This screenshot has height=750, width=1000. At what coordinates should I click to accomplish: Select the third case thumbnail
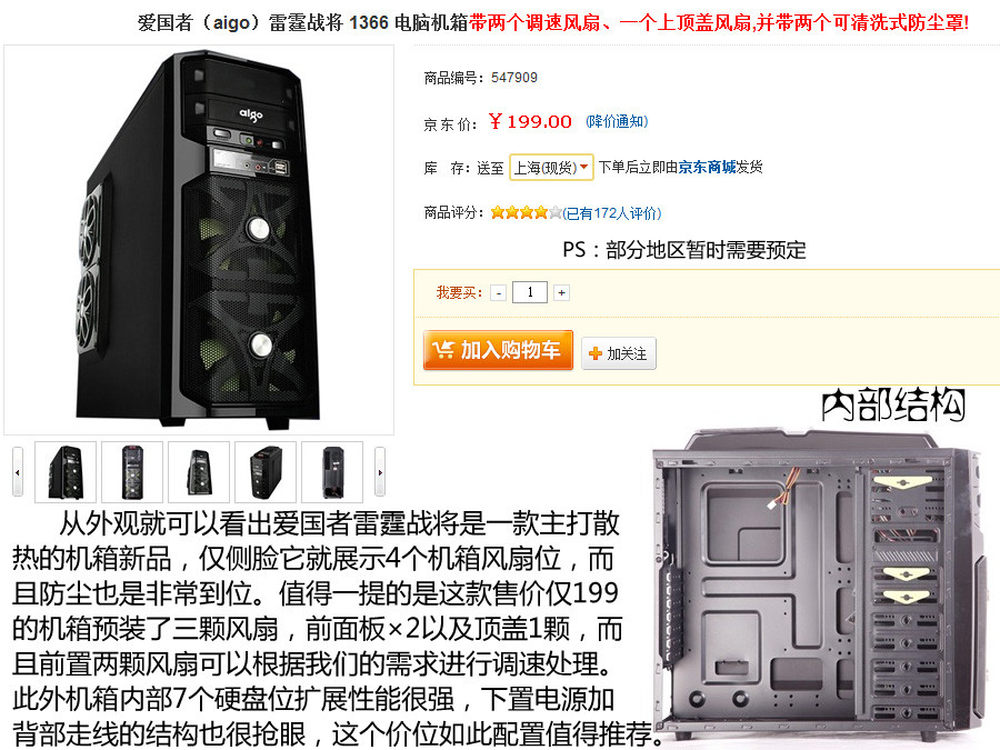click(x=199, y=472)
